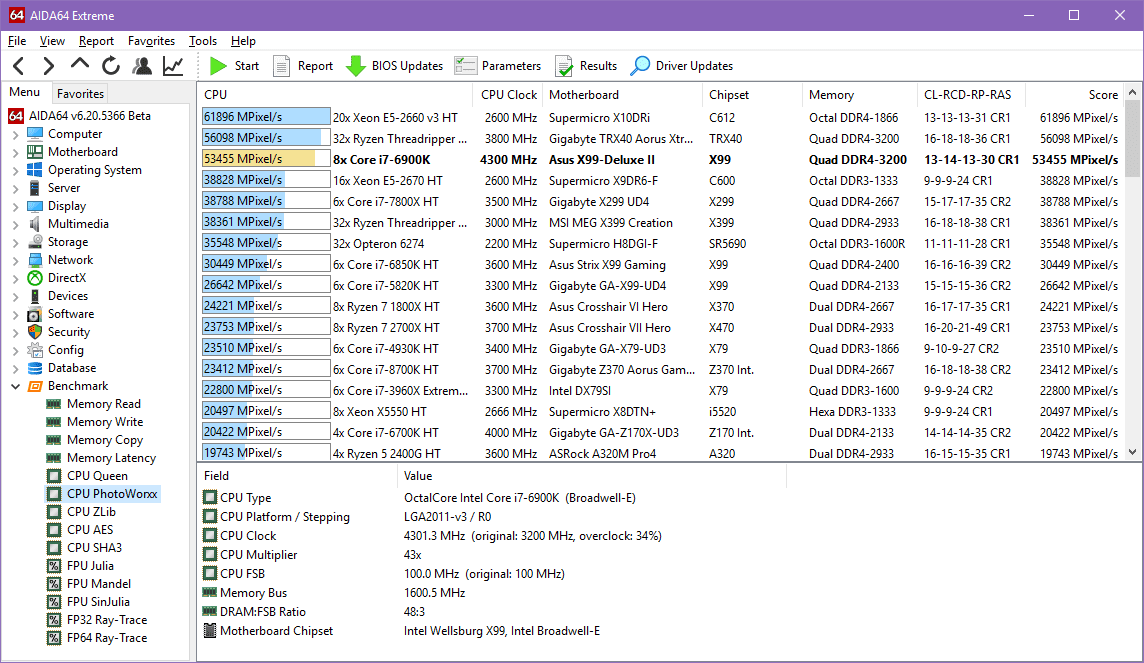
Task: Collapse the Benchmark tree node
Action: [x=15, y=386]
